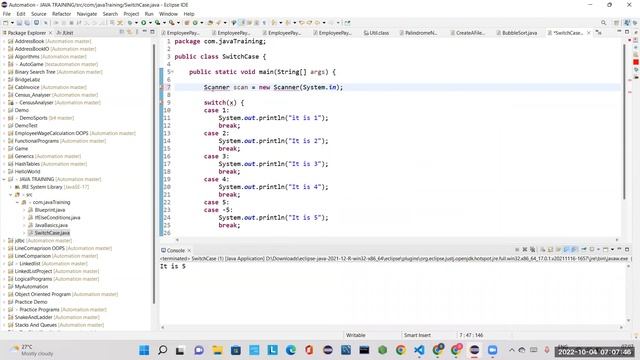Collapse the src folder node
This screenshot has width=640, height=360.
click(11, 195)
